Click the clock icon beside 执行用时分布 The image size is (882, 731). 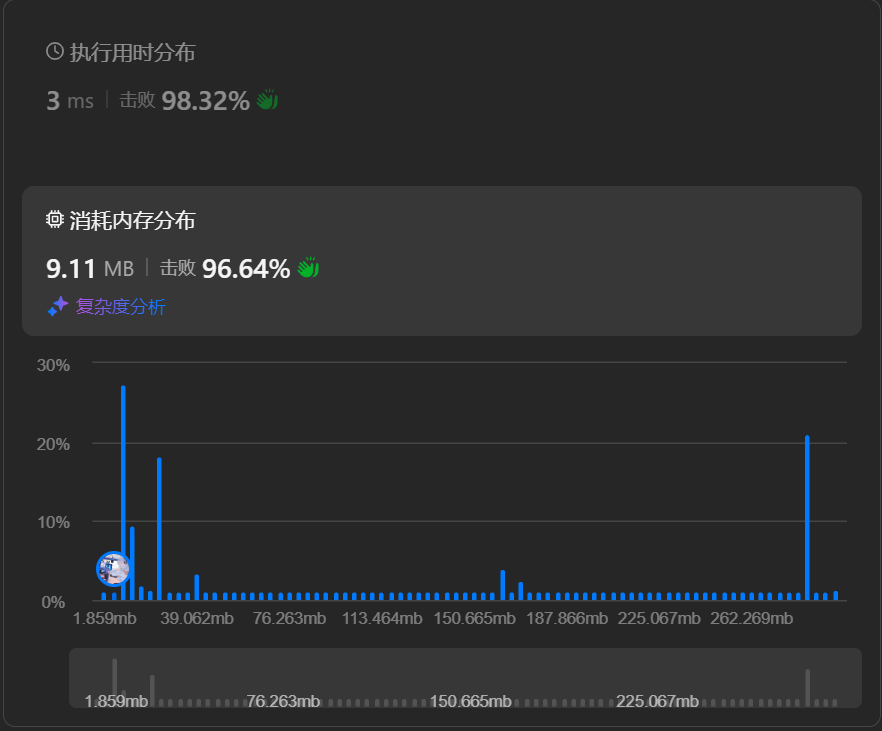[x=55, y=51]
